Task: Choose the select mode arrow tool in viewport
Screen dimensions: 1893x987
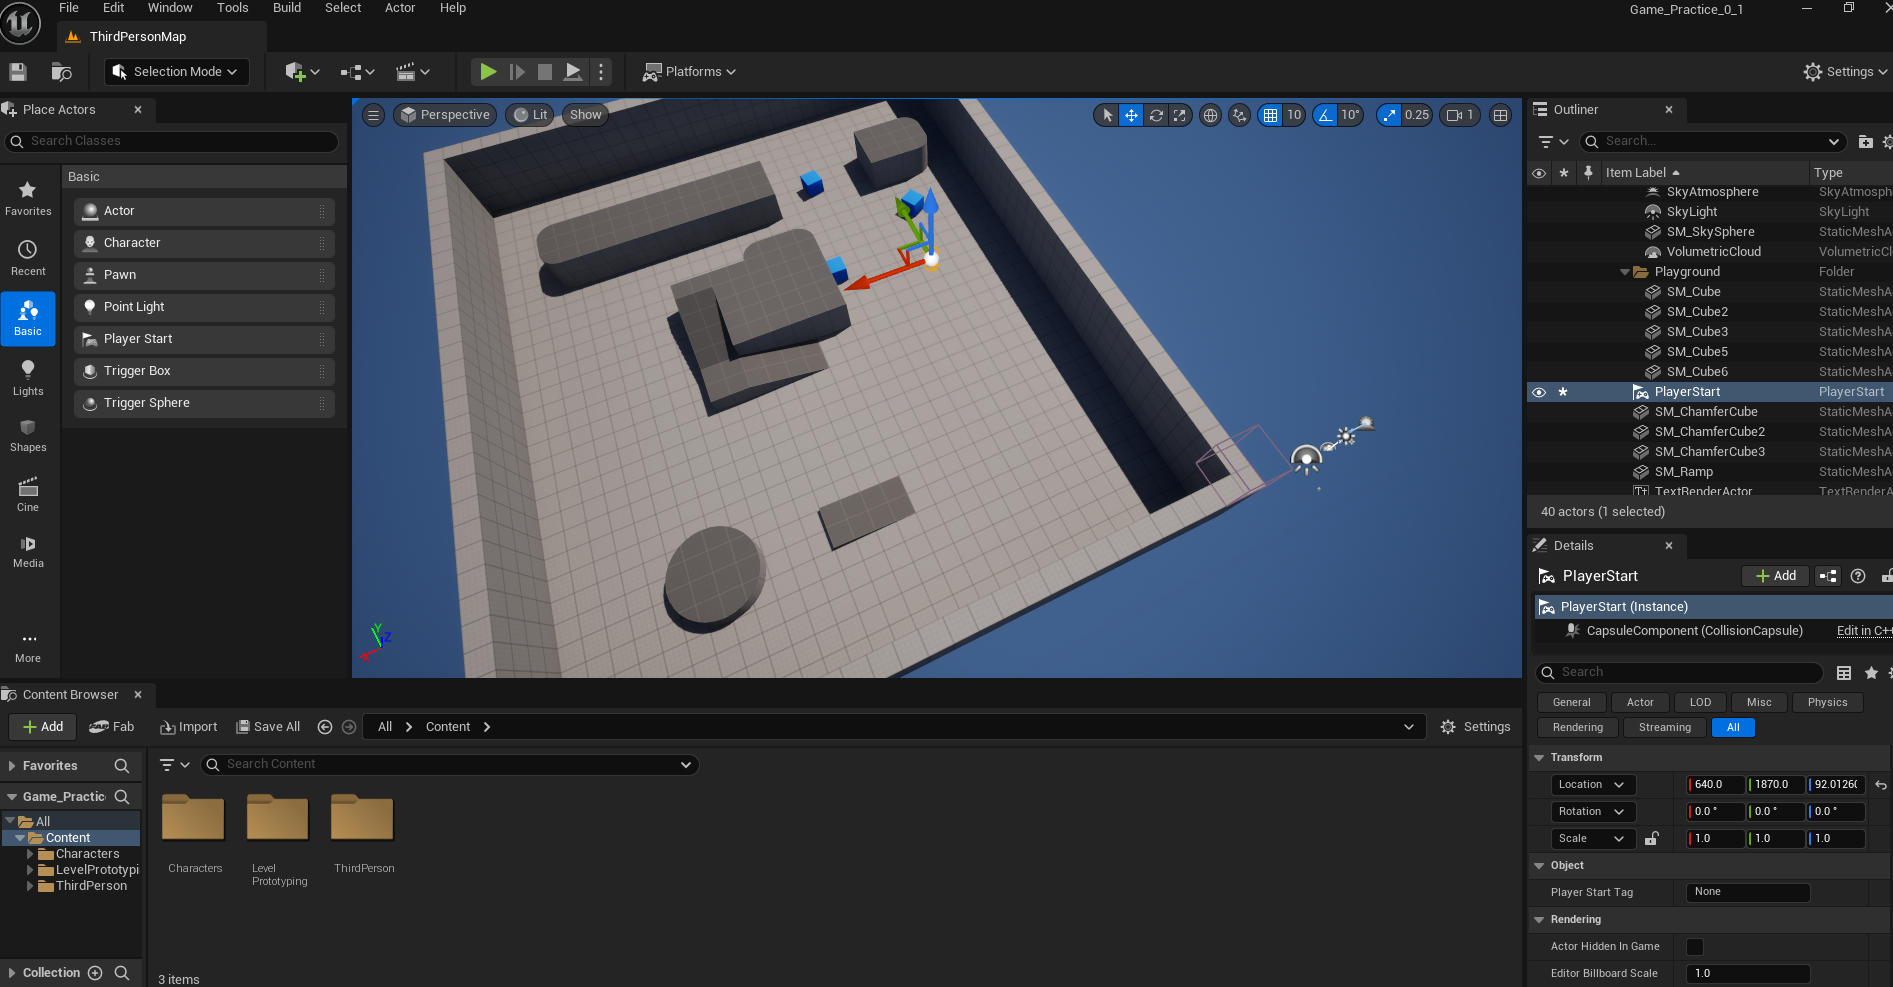Action: (1107, 115)
